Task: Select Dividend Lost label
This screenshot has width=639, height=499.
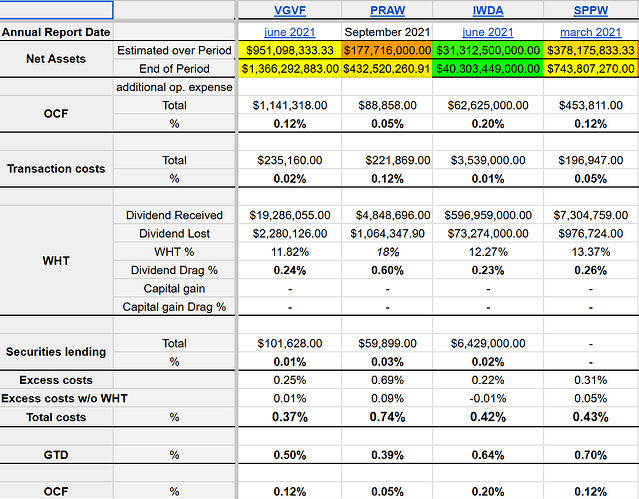Action: pyautogui.click(x=174, y=234)
